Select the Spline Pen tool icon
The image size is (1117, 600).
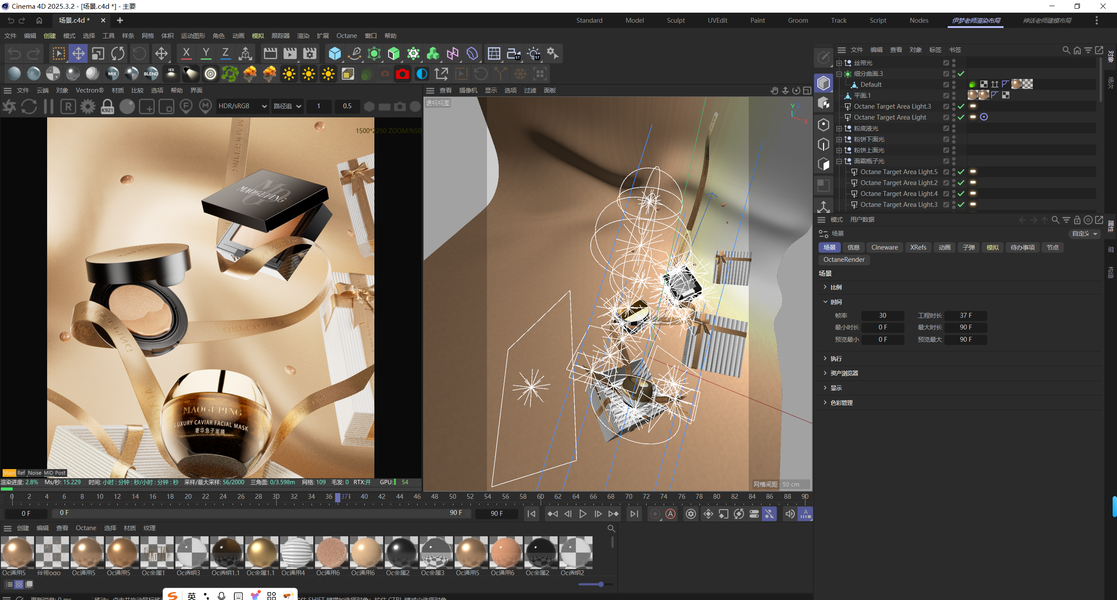(x=354, y=53)
